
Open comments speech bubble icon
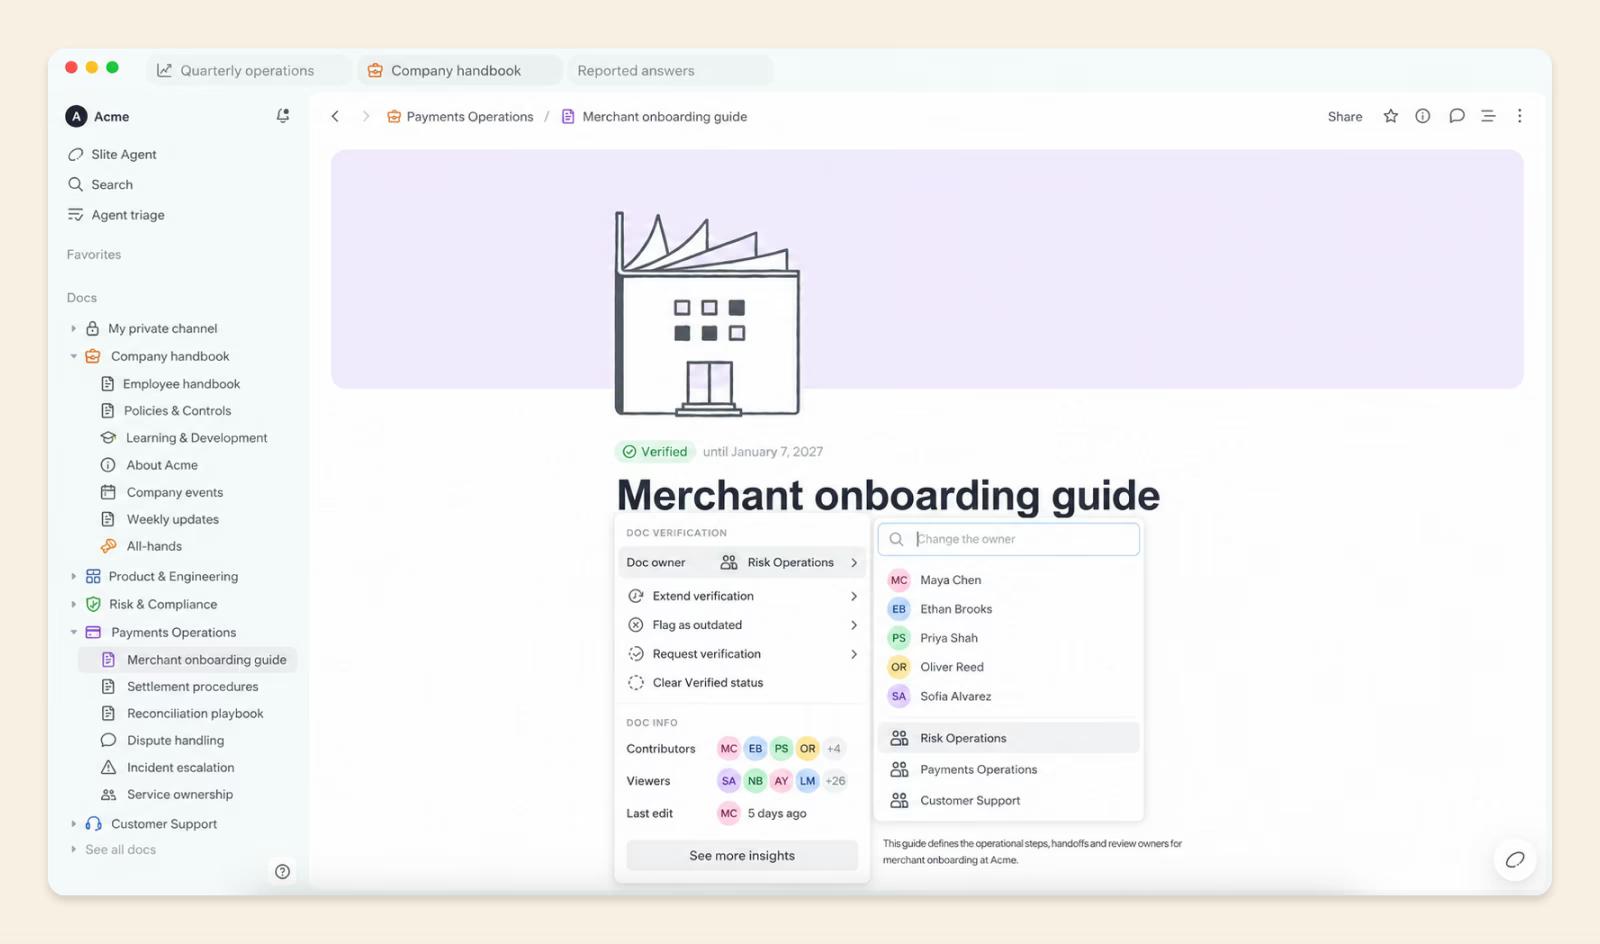pyautogui.click(x=1456, y=116)
